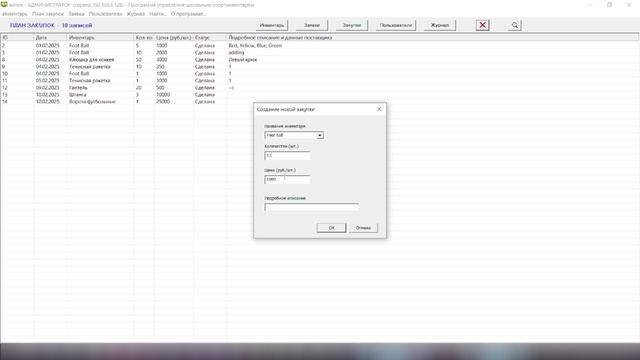Click the 'Red, Yellow, Blue, Green' description cell

pyautogui.click(x=255, y=46)
